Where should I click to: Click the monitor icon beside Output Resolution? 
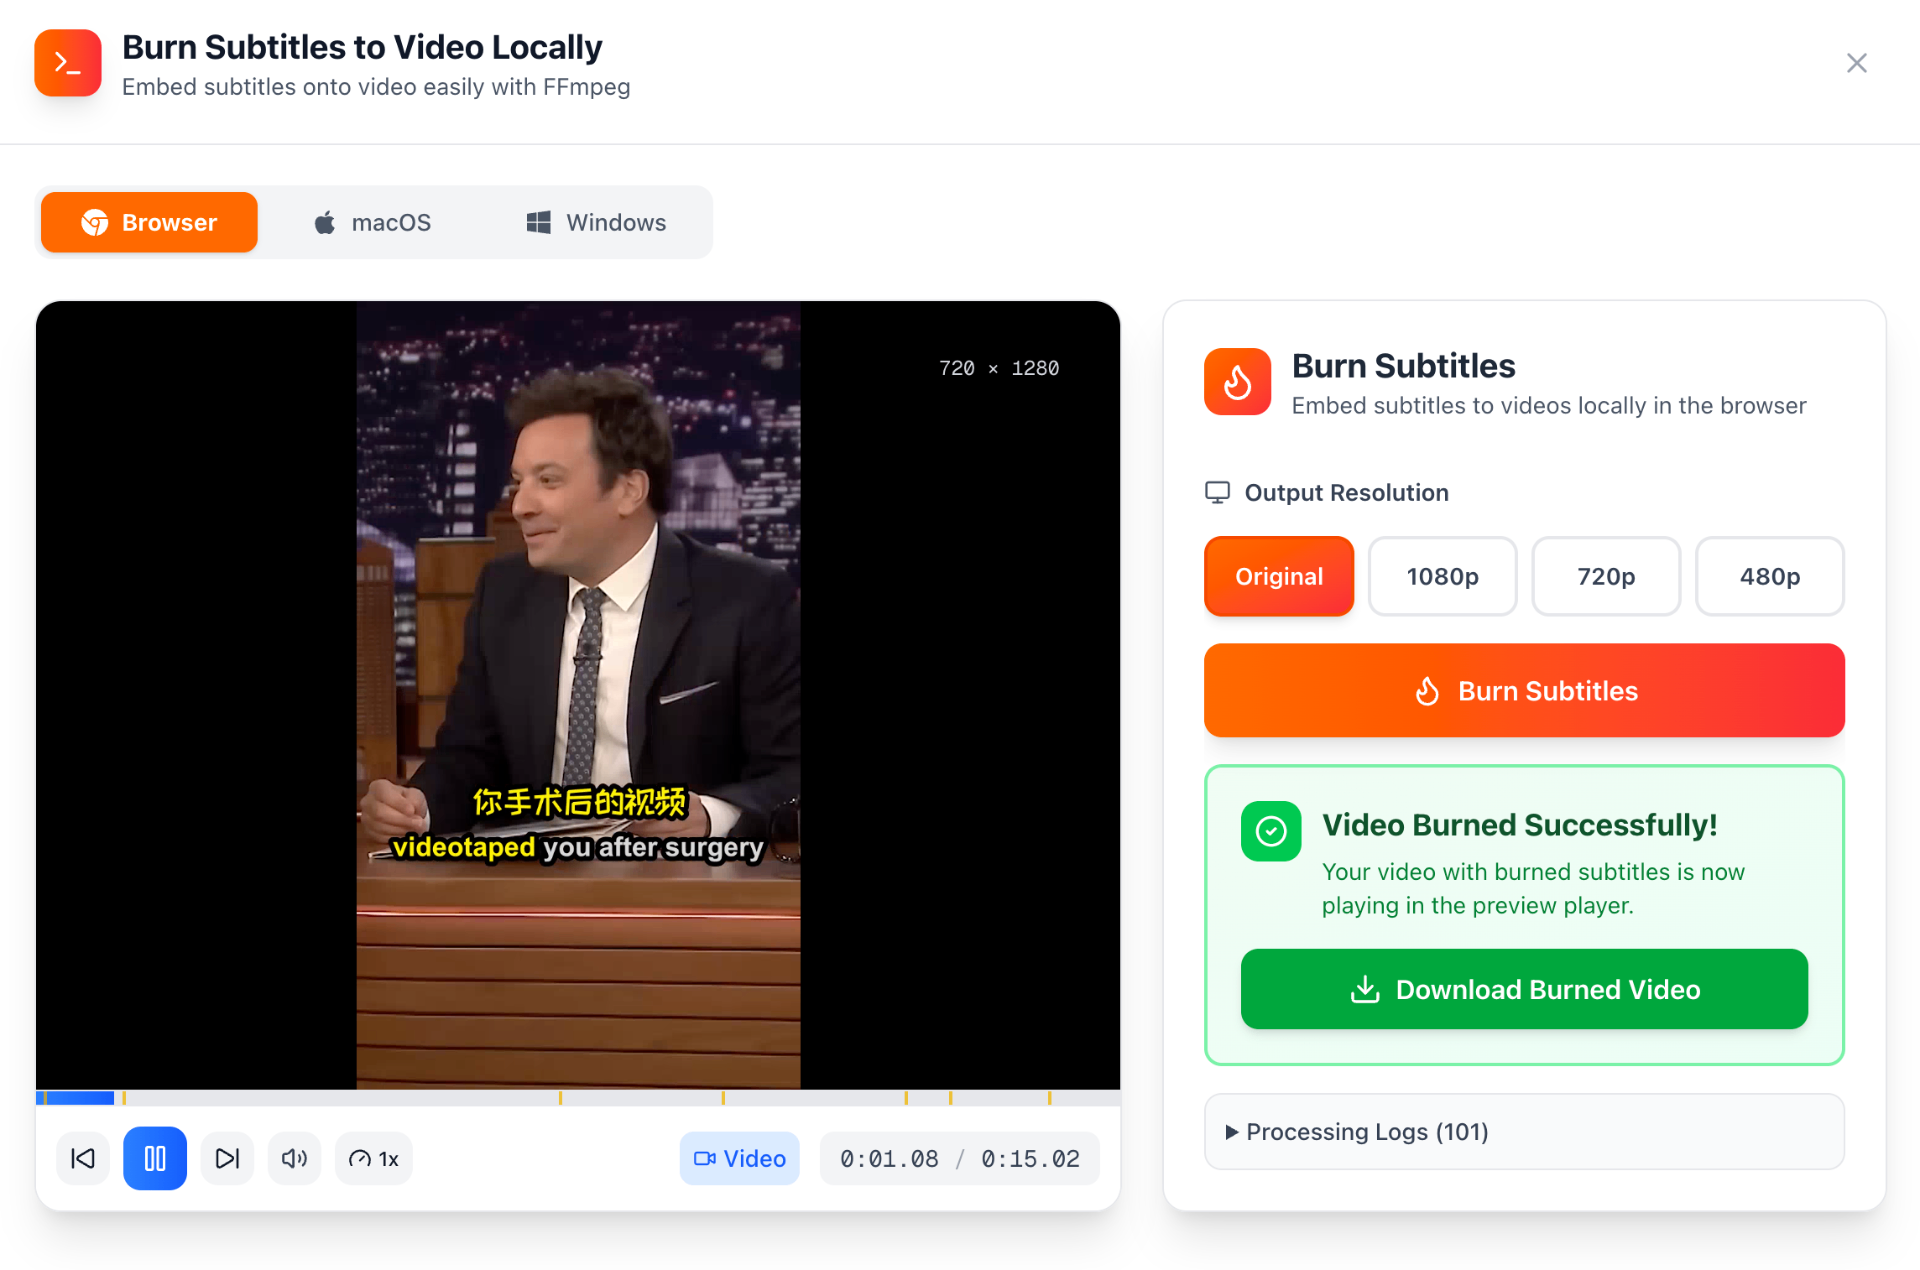coord(1217,492)
